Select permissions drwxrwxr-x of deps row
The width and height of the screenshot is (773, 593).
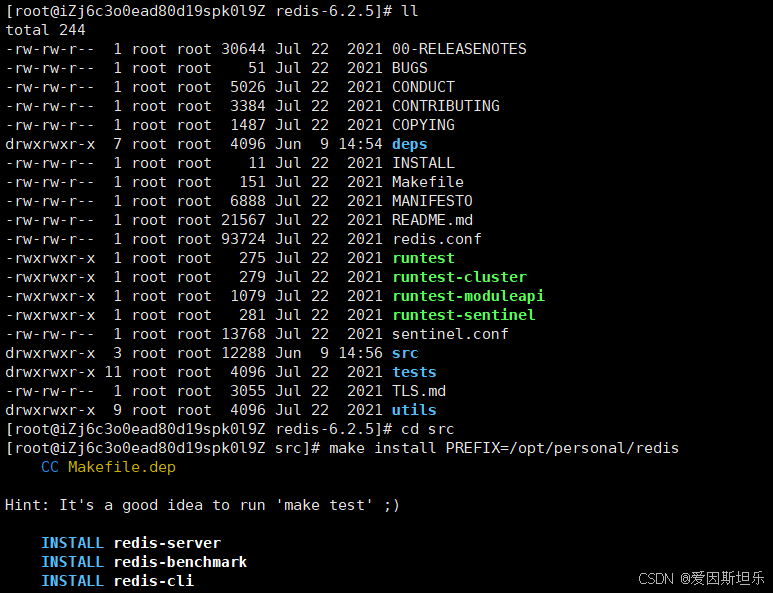50,144
